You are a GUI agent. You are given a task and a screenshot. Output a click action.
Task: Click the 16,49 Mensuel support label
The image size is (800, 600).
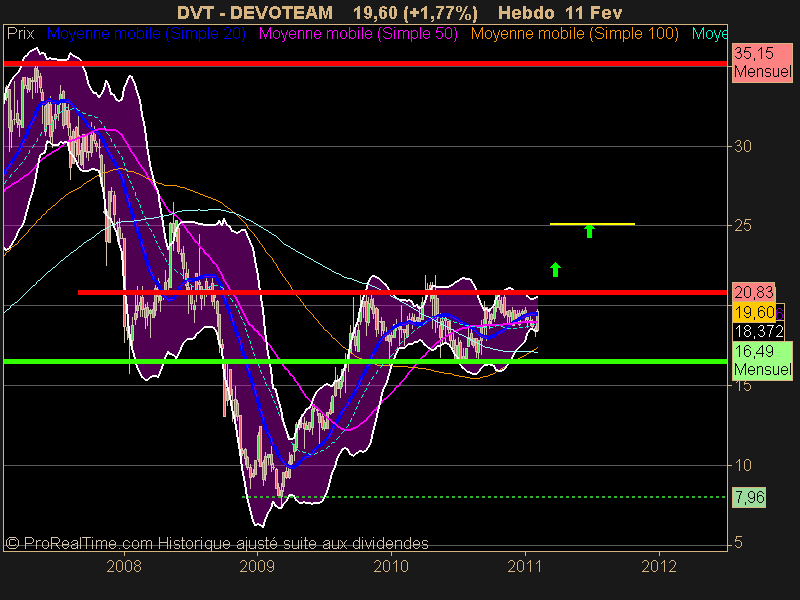click(762, 360)
